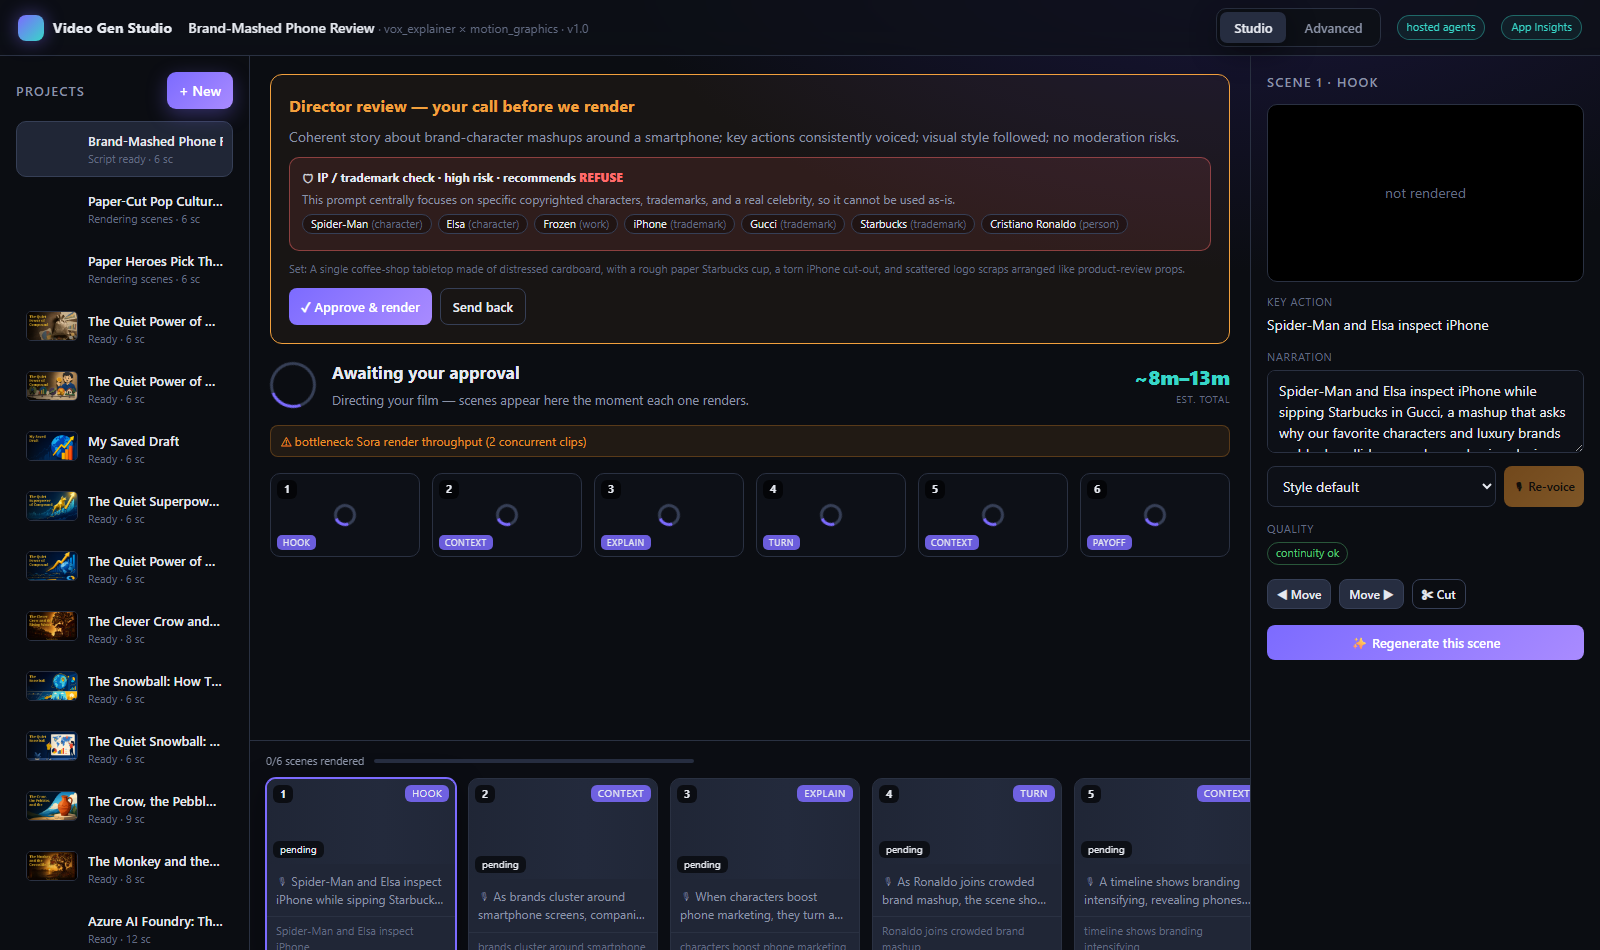The image size is (1600, 950).
Task: Click the Spider-Man character tag
Action: pyautogui.click(x=366, y=224)
